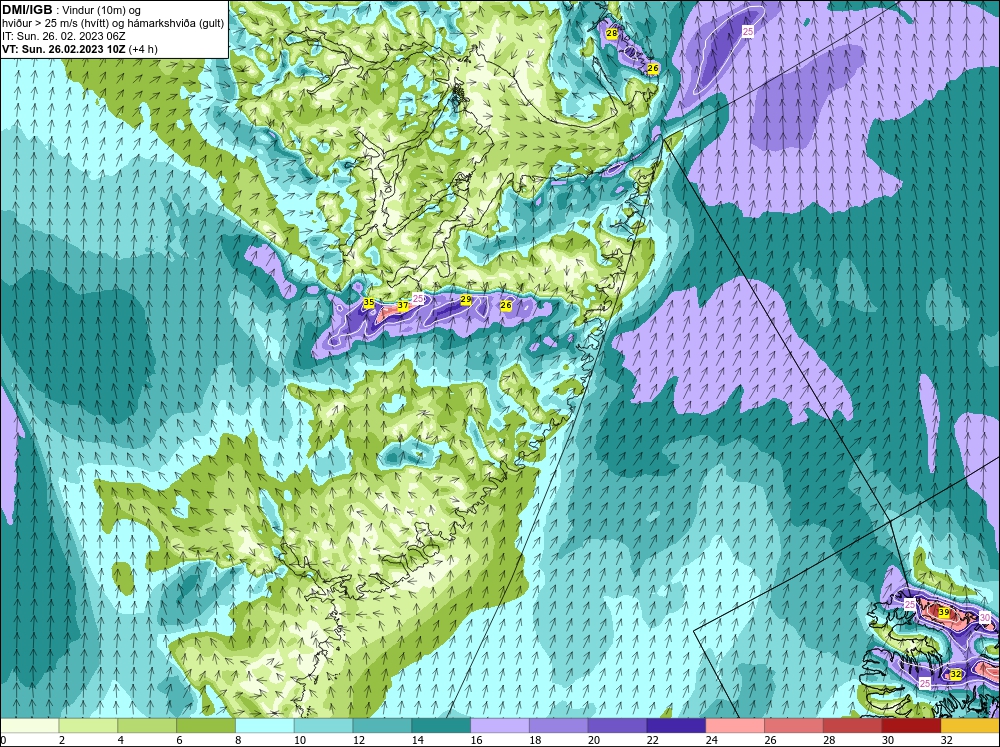Click the legend scale tick label '12'
The image size is (1000, 747).
(358, 740)
